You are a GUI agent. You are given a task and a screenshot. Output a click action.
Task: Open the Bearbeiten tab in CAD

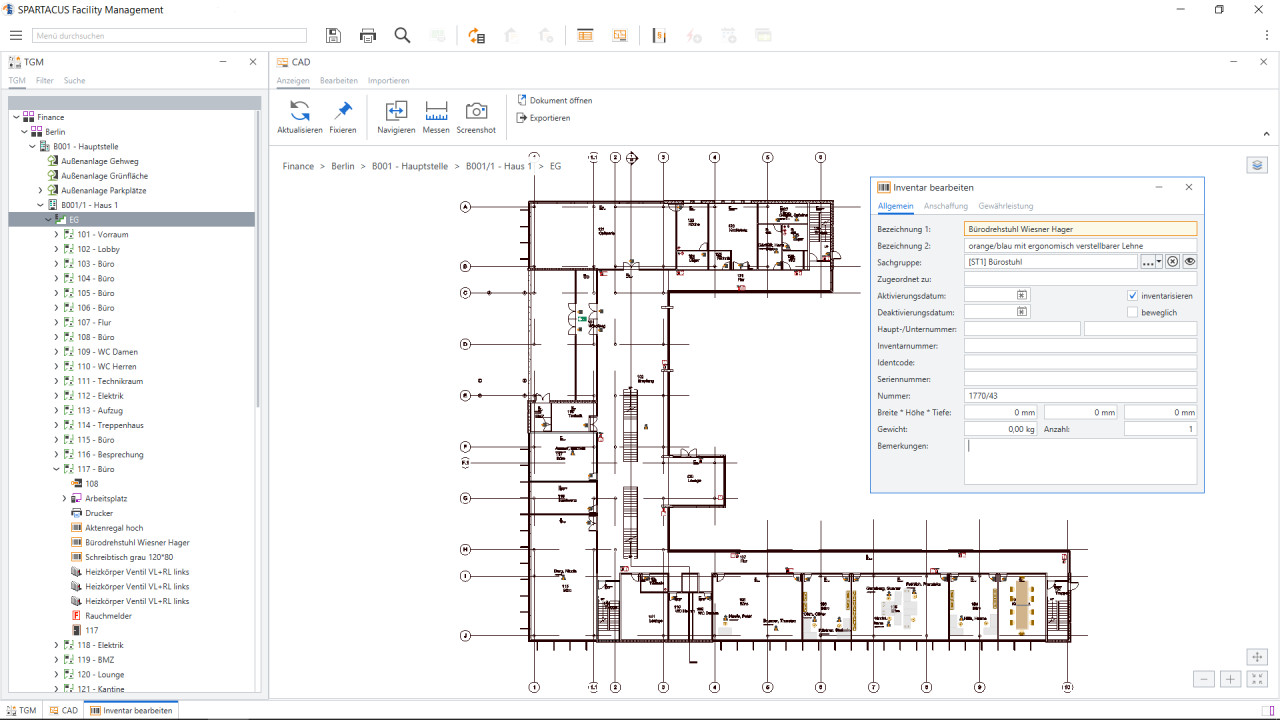point(338,81)
